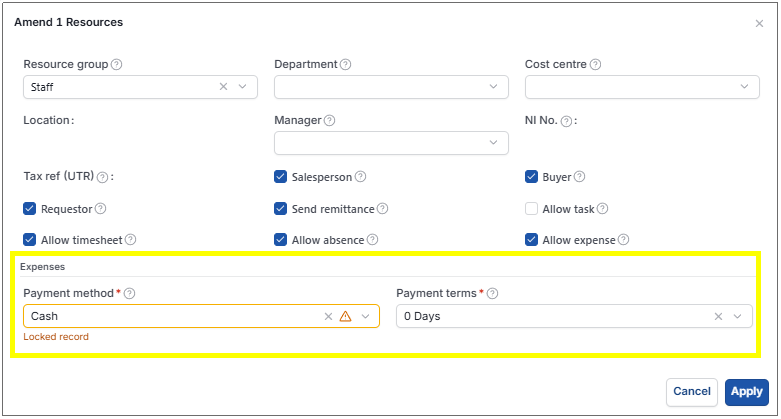Expand the Cost centre dropdown
The height and width of the screenshot is (419, 781).
tap(642, 87)
